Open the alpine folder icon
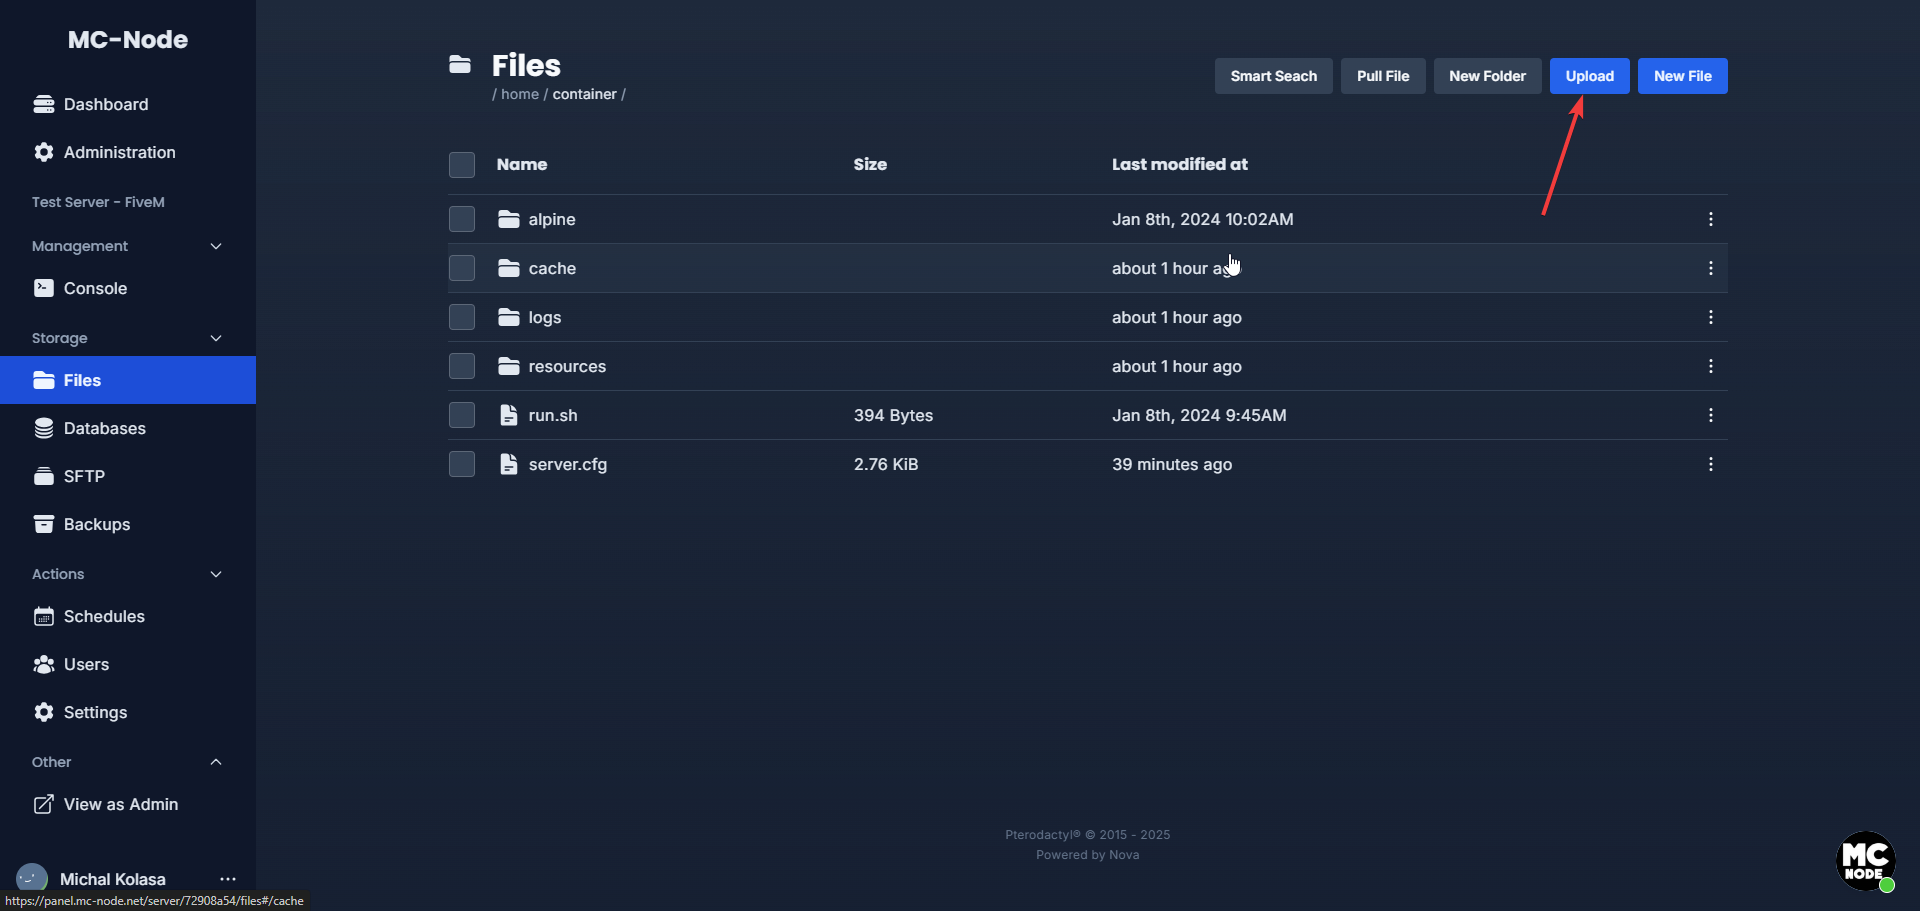Image resolution: width=1920 pixels, height=911 pixels. point(509,219)
